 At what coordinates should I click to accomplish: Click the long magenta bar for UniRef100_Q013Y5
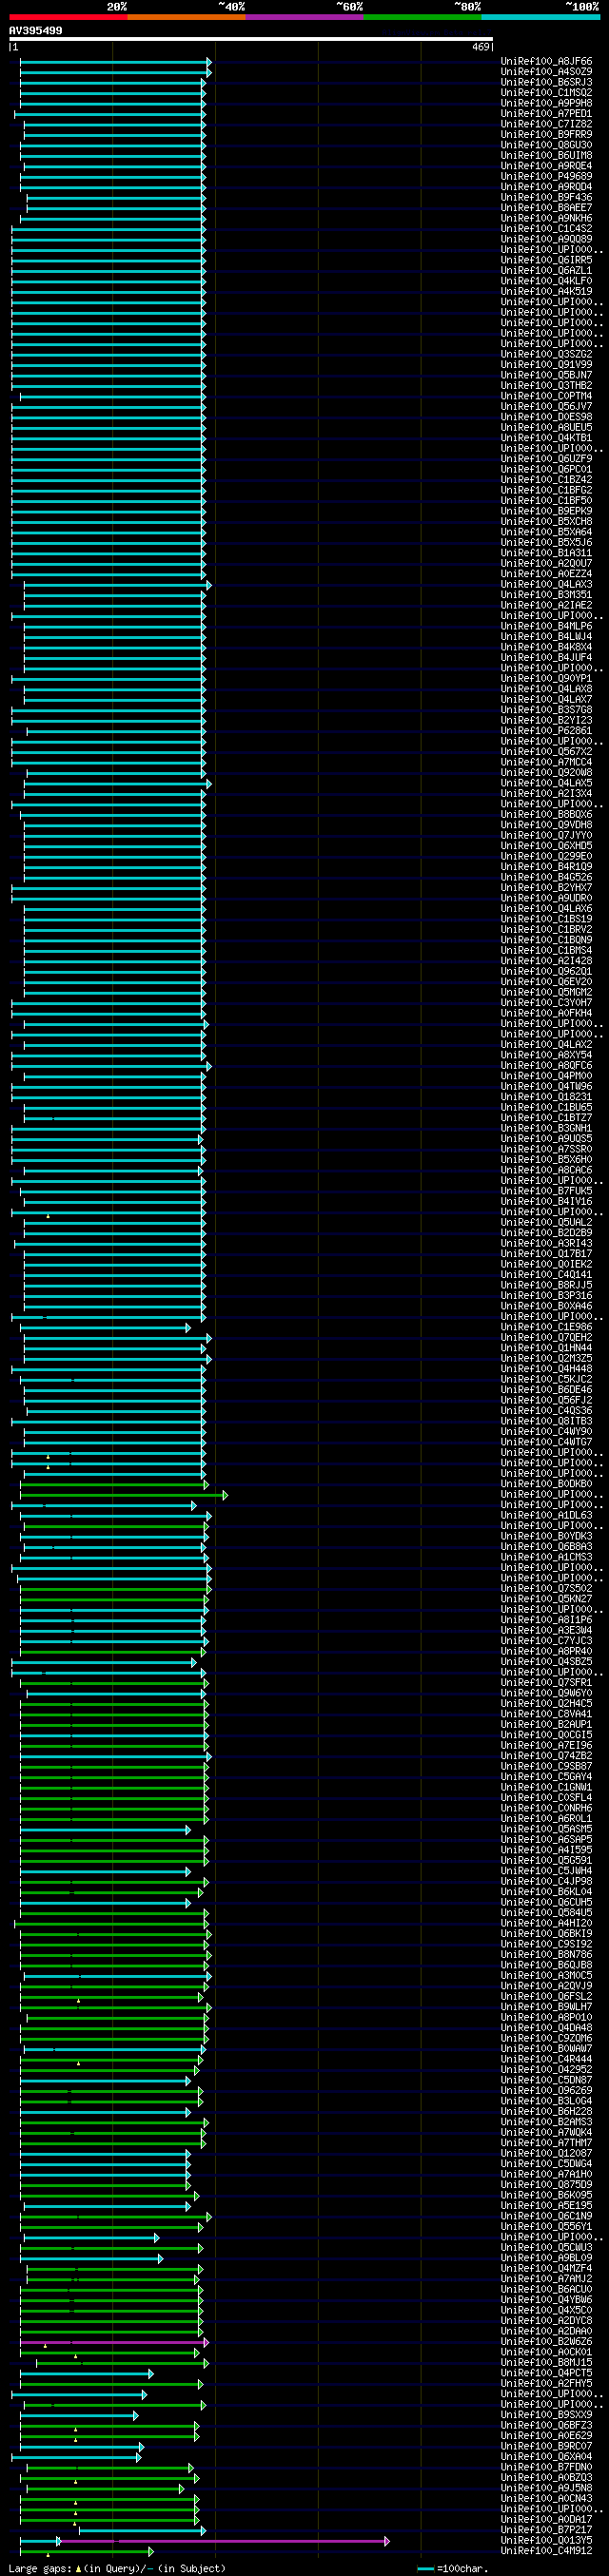(222, 2541)
